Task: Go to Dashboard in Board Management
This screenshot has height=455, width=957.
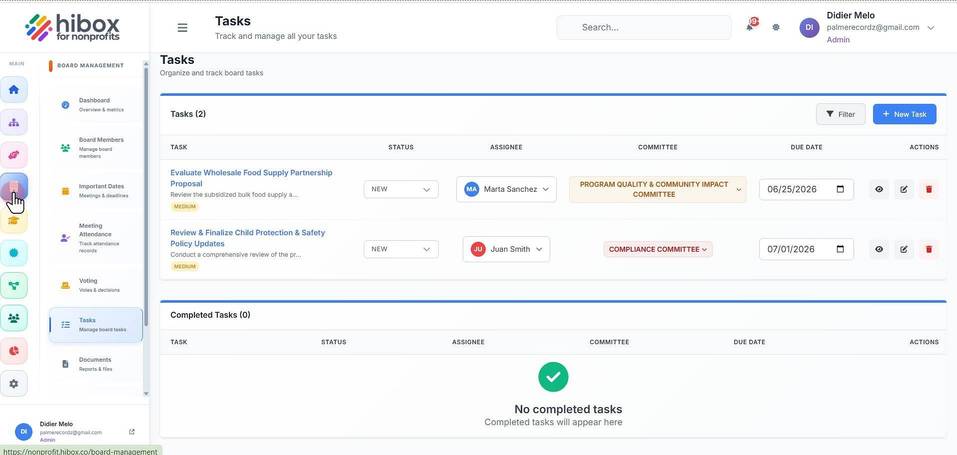Action: [95, 104]
